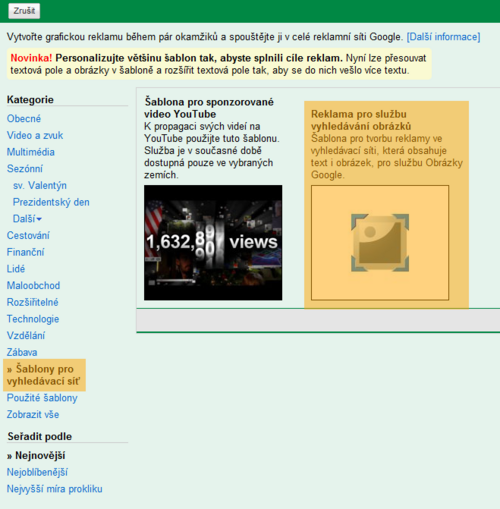The image size is (500, 509).
Task: Open the Zábava category
Action: (x=22, y=352)
